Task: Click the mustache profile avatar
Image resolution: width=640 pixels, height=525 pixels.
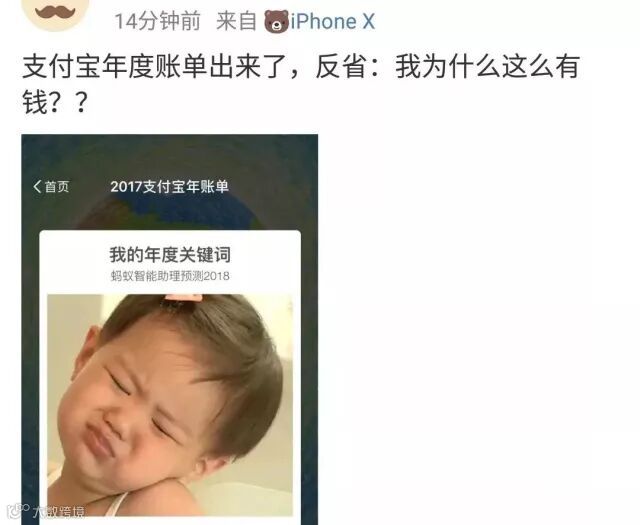Action: tap(56, 12)
